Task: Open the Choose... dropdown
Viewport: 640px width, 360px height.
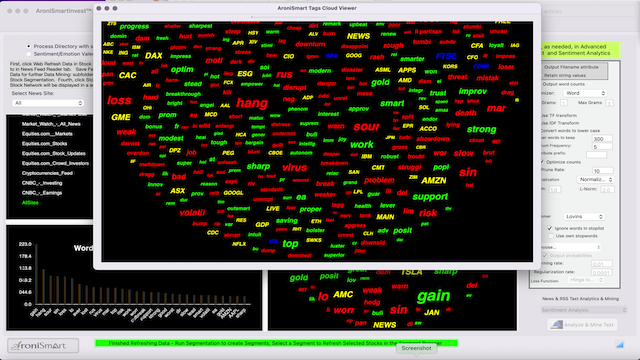Action: (569, 247)
